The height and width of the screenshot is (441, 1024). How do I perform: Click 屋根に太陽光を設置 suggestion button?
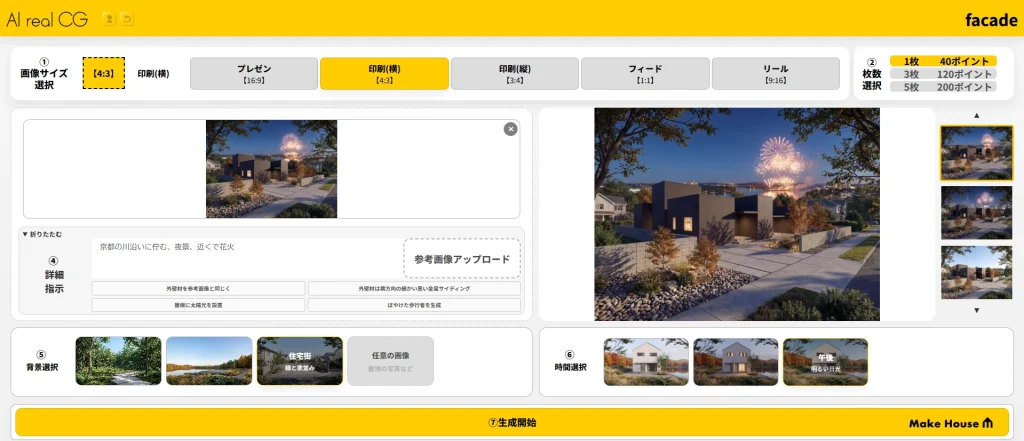pyautogui.click(x=198, y=304)
